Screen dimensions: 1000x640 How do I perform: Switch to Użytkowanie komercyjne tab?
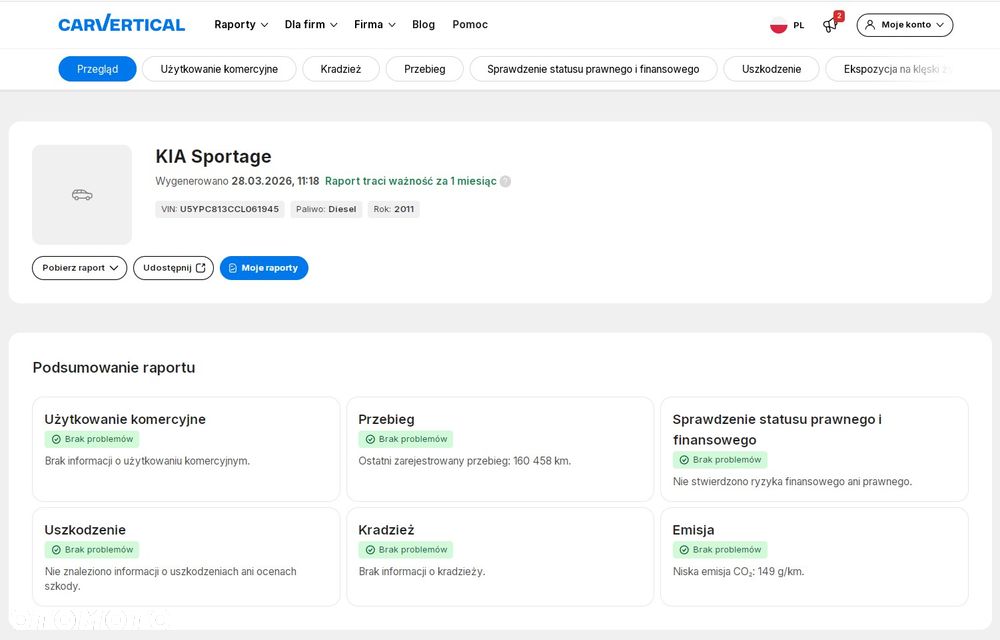(x=219, y=69)
